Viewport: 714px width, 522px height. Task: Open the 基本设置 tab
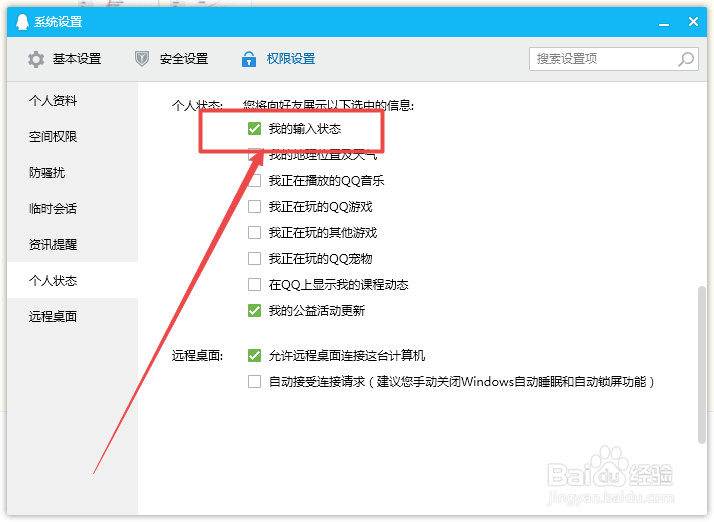[x=64, y=59]
